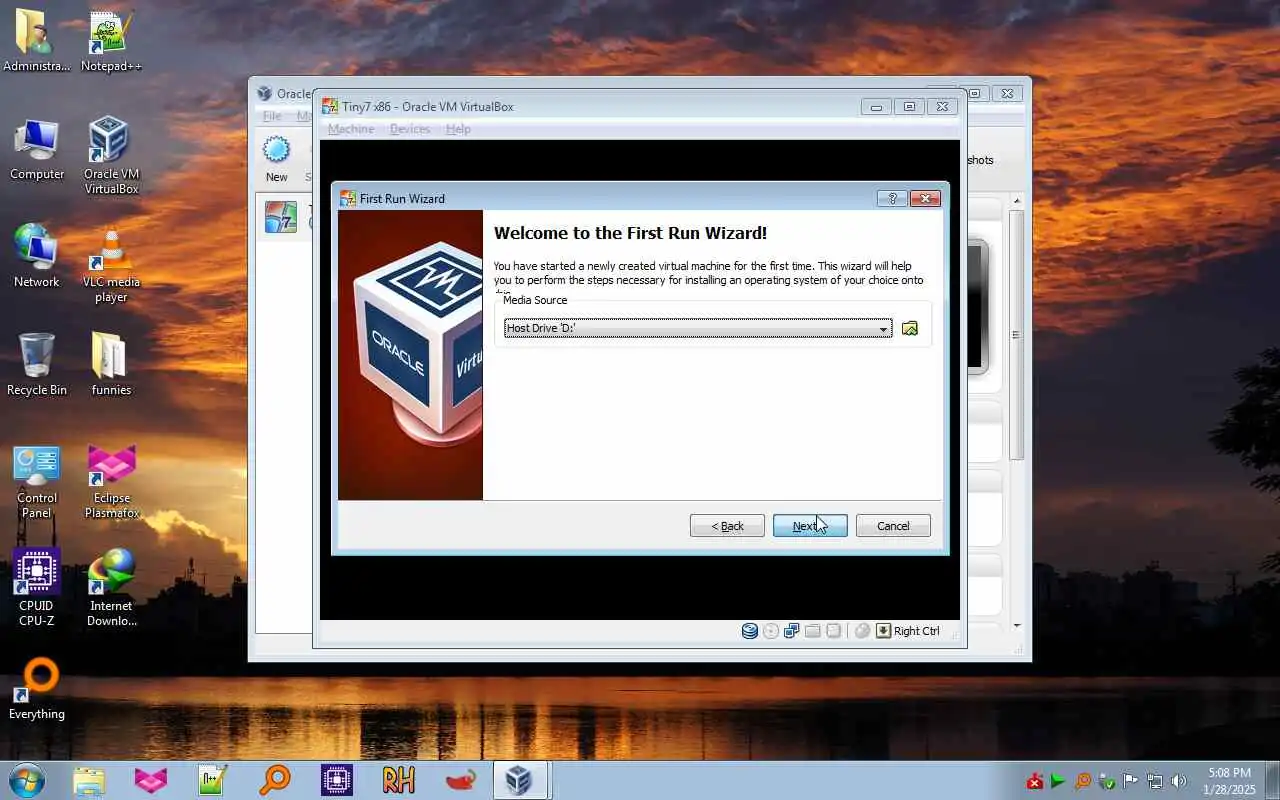Click New icon in VirtualBox Manager toolbar
The width and height of the screenshot is (1280, 800).
(276, 160)
